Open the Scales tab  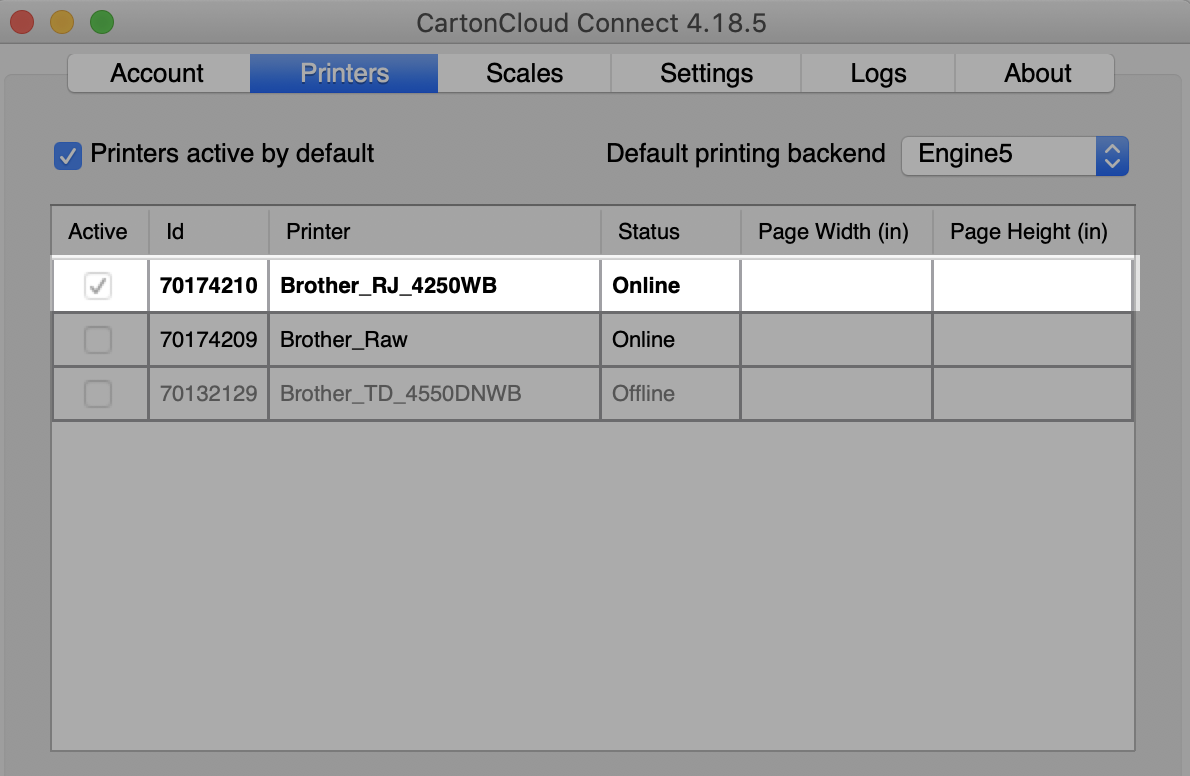point(524,72)
